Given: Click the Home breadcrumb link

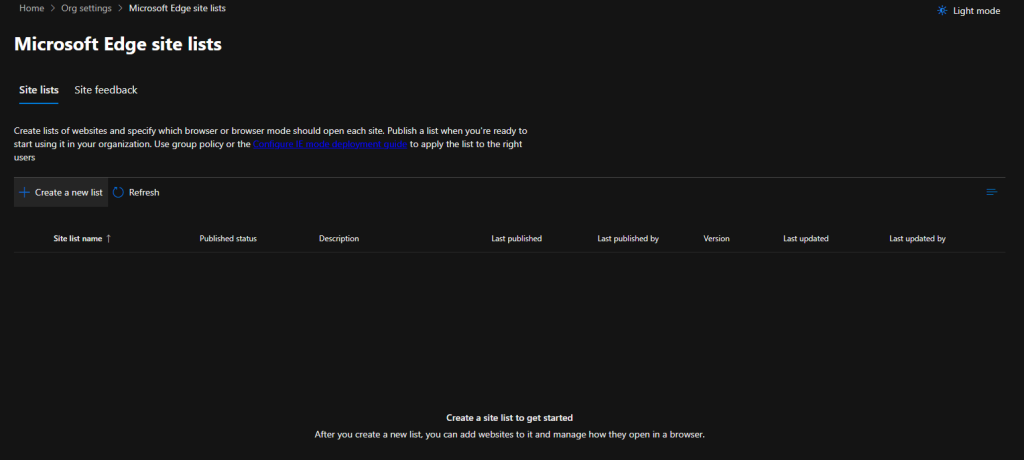Looking at the screenshot, I should [30, 8].
